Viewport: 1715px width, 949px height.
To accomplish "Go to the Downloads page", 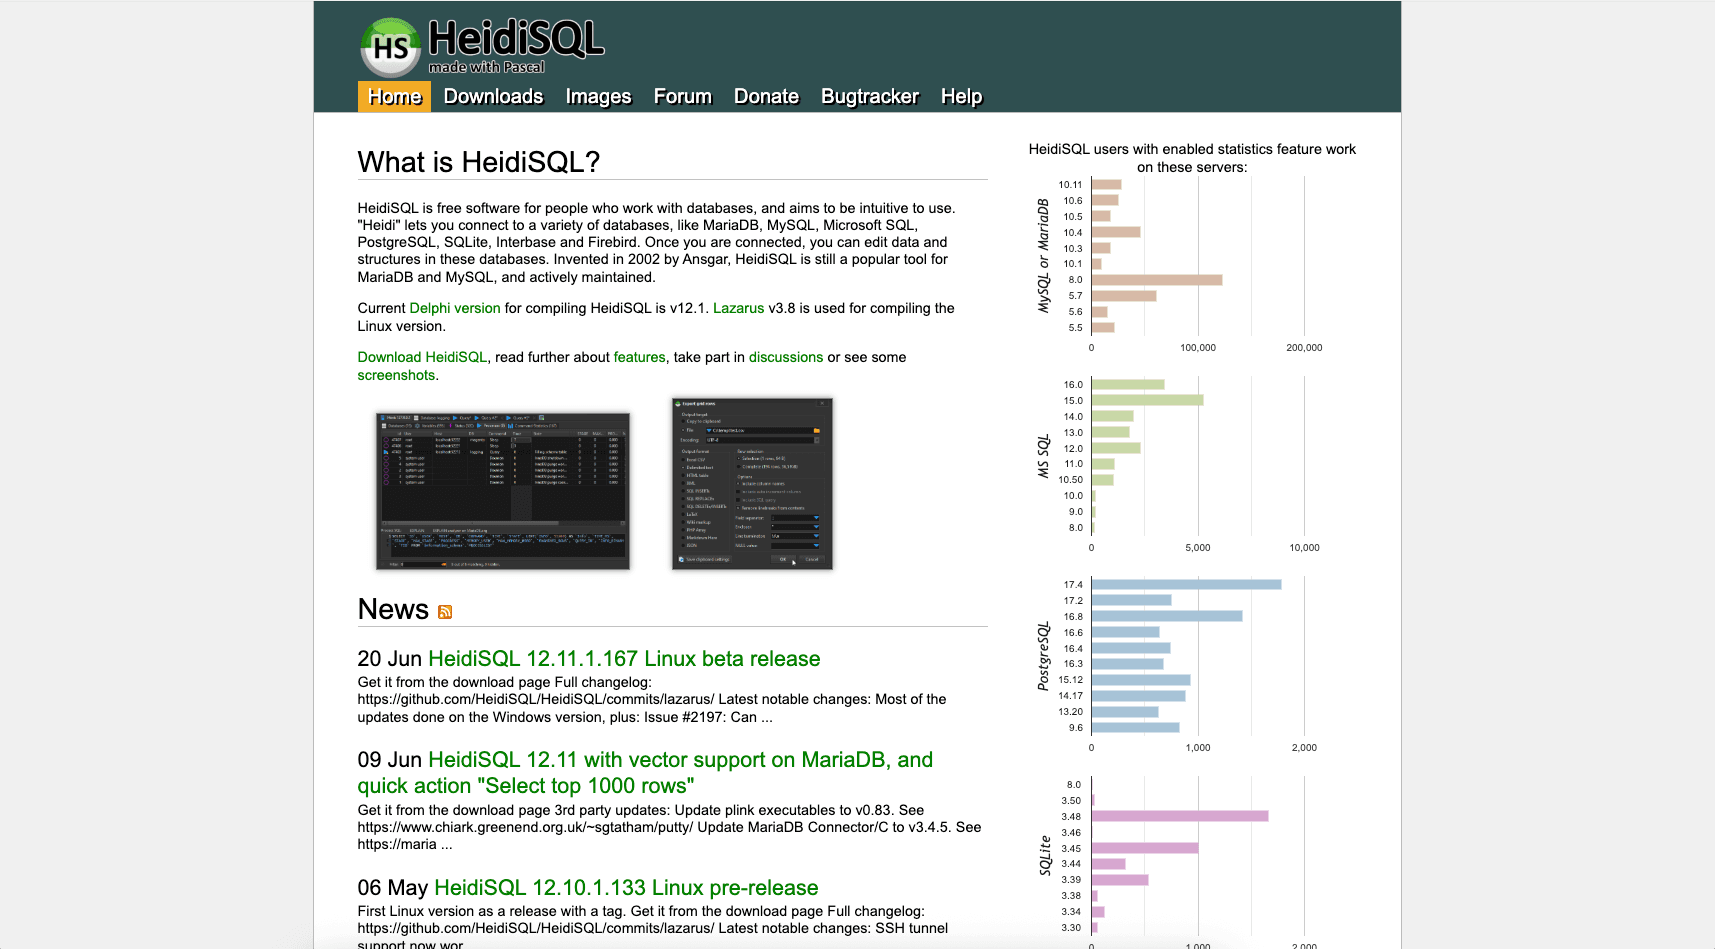I will 493,97.
